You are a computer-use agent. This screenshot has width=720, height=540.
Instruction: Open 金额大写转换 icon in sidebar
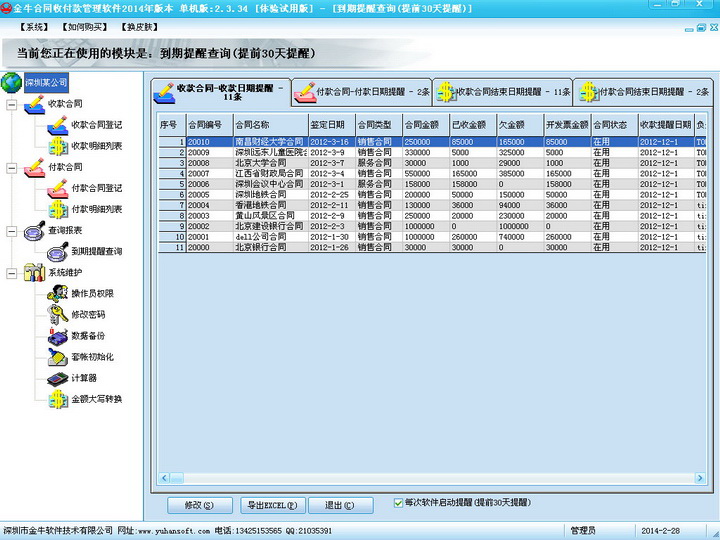[x=56, y=399]
